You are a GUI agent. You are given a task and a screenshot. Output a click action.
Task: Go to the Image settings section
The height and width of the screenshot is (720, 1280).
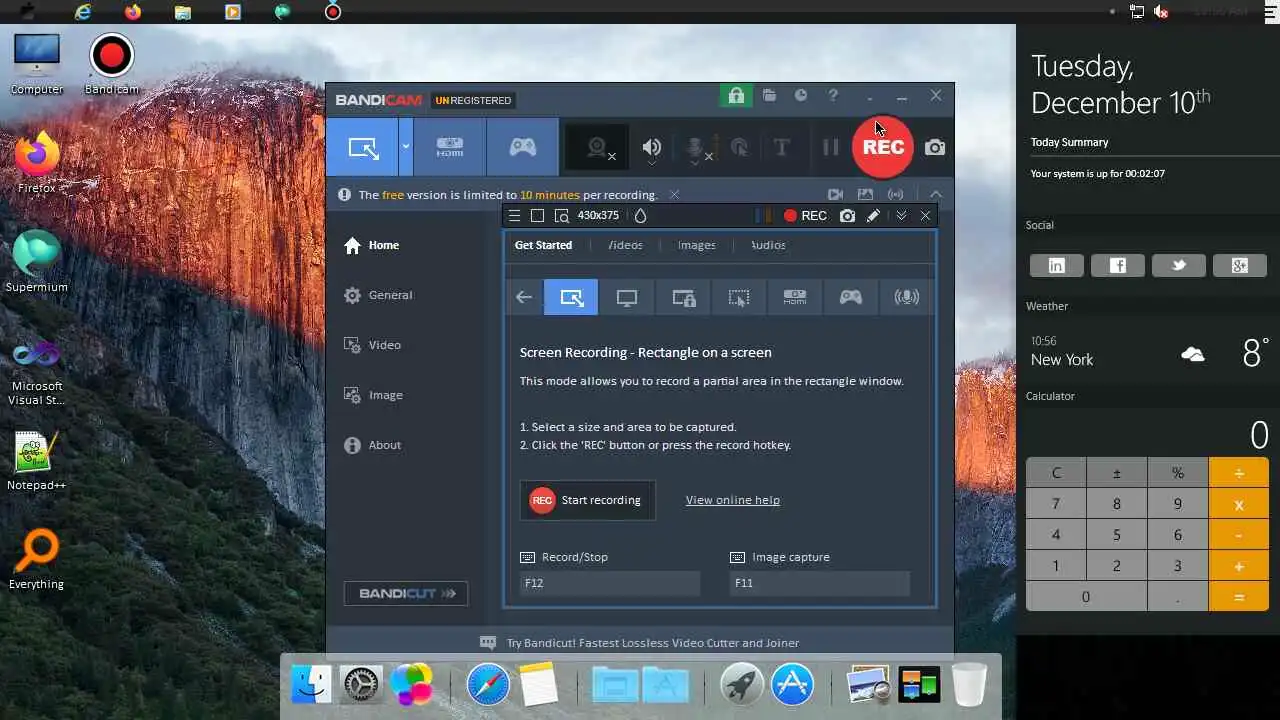(x=373, y=395)
